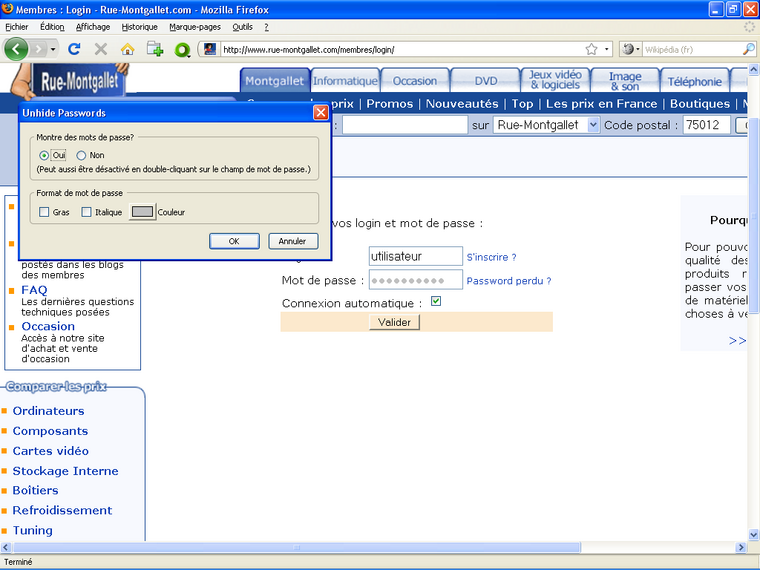
Task: Click the Mot de passe field
Action: coord(416,280)
